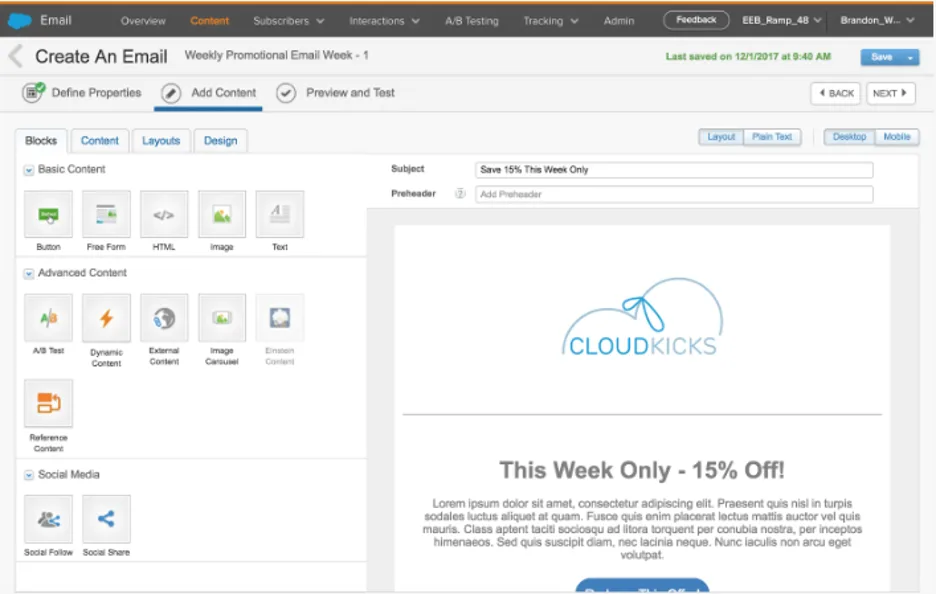Screen dimensions: 936x594
Task: Open the Tracking dropdown menu
Action: pyautogui.click(x=550, y=21)
